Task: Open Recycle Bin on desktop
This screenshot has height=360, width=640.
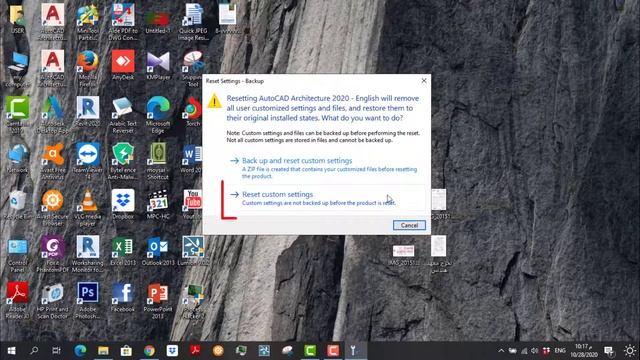Action: point(17,205)
